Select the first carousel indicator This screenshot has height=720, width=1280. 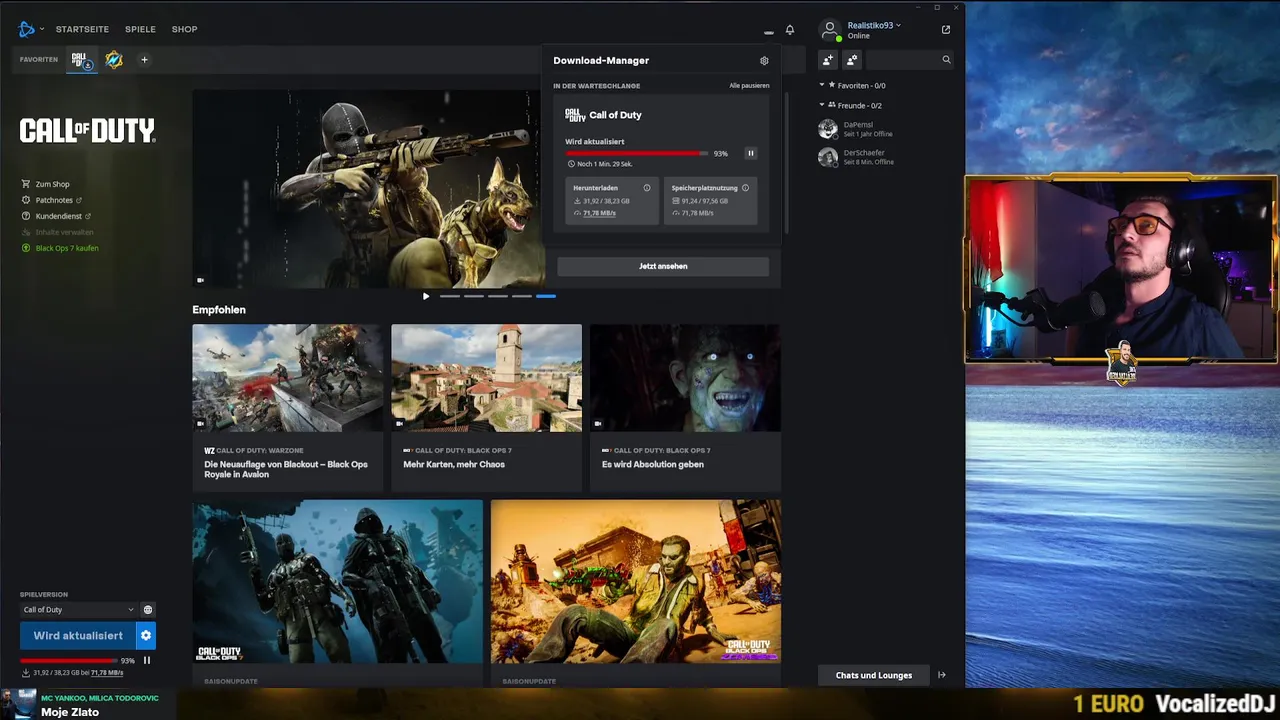point(450,296)
